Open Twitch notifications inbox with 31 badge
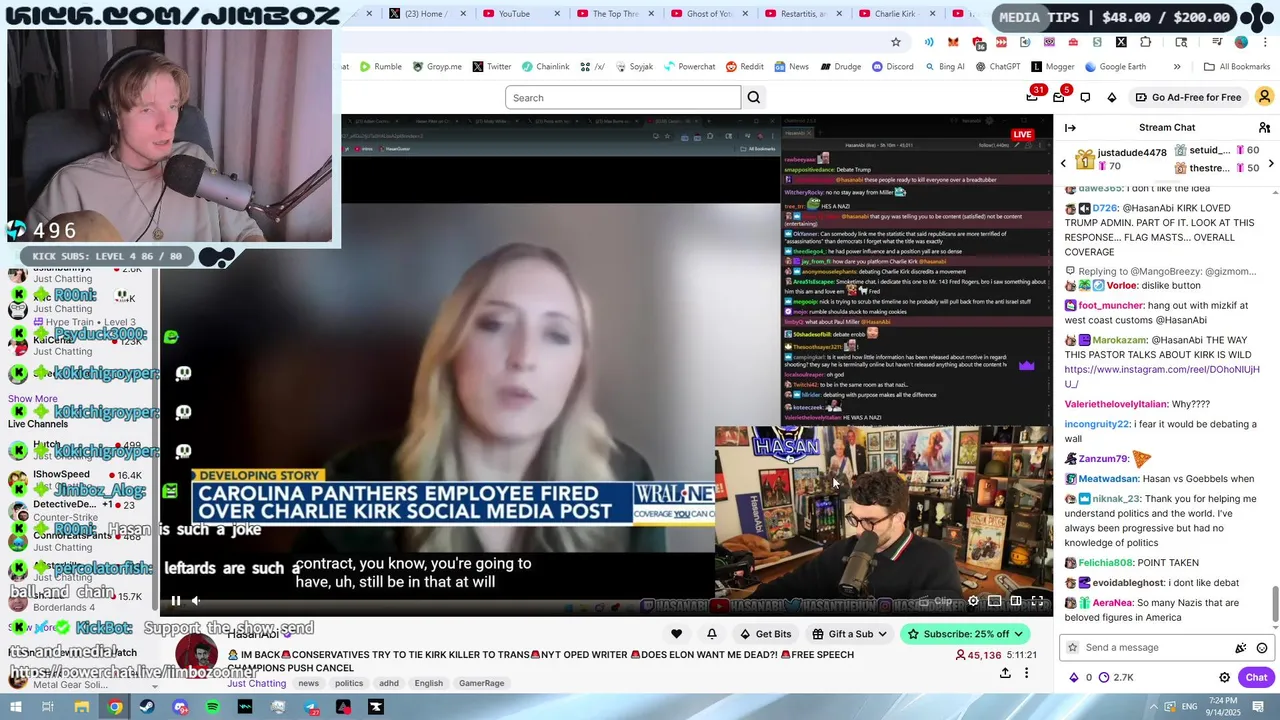Image resolution: width=1280 pixels, height=720 pixels. click(1033, 97)
